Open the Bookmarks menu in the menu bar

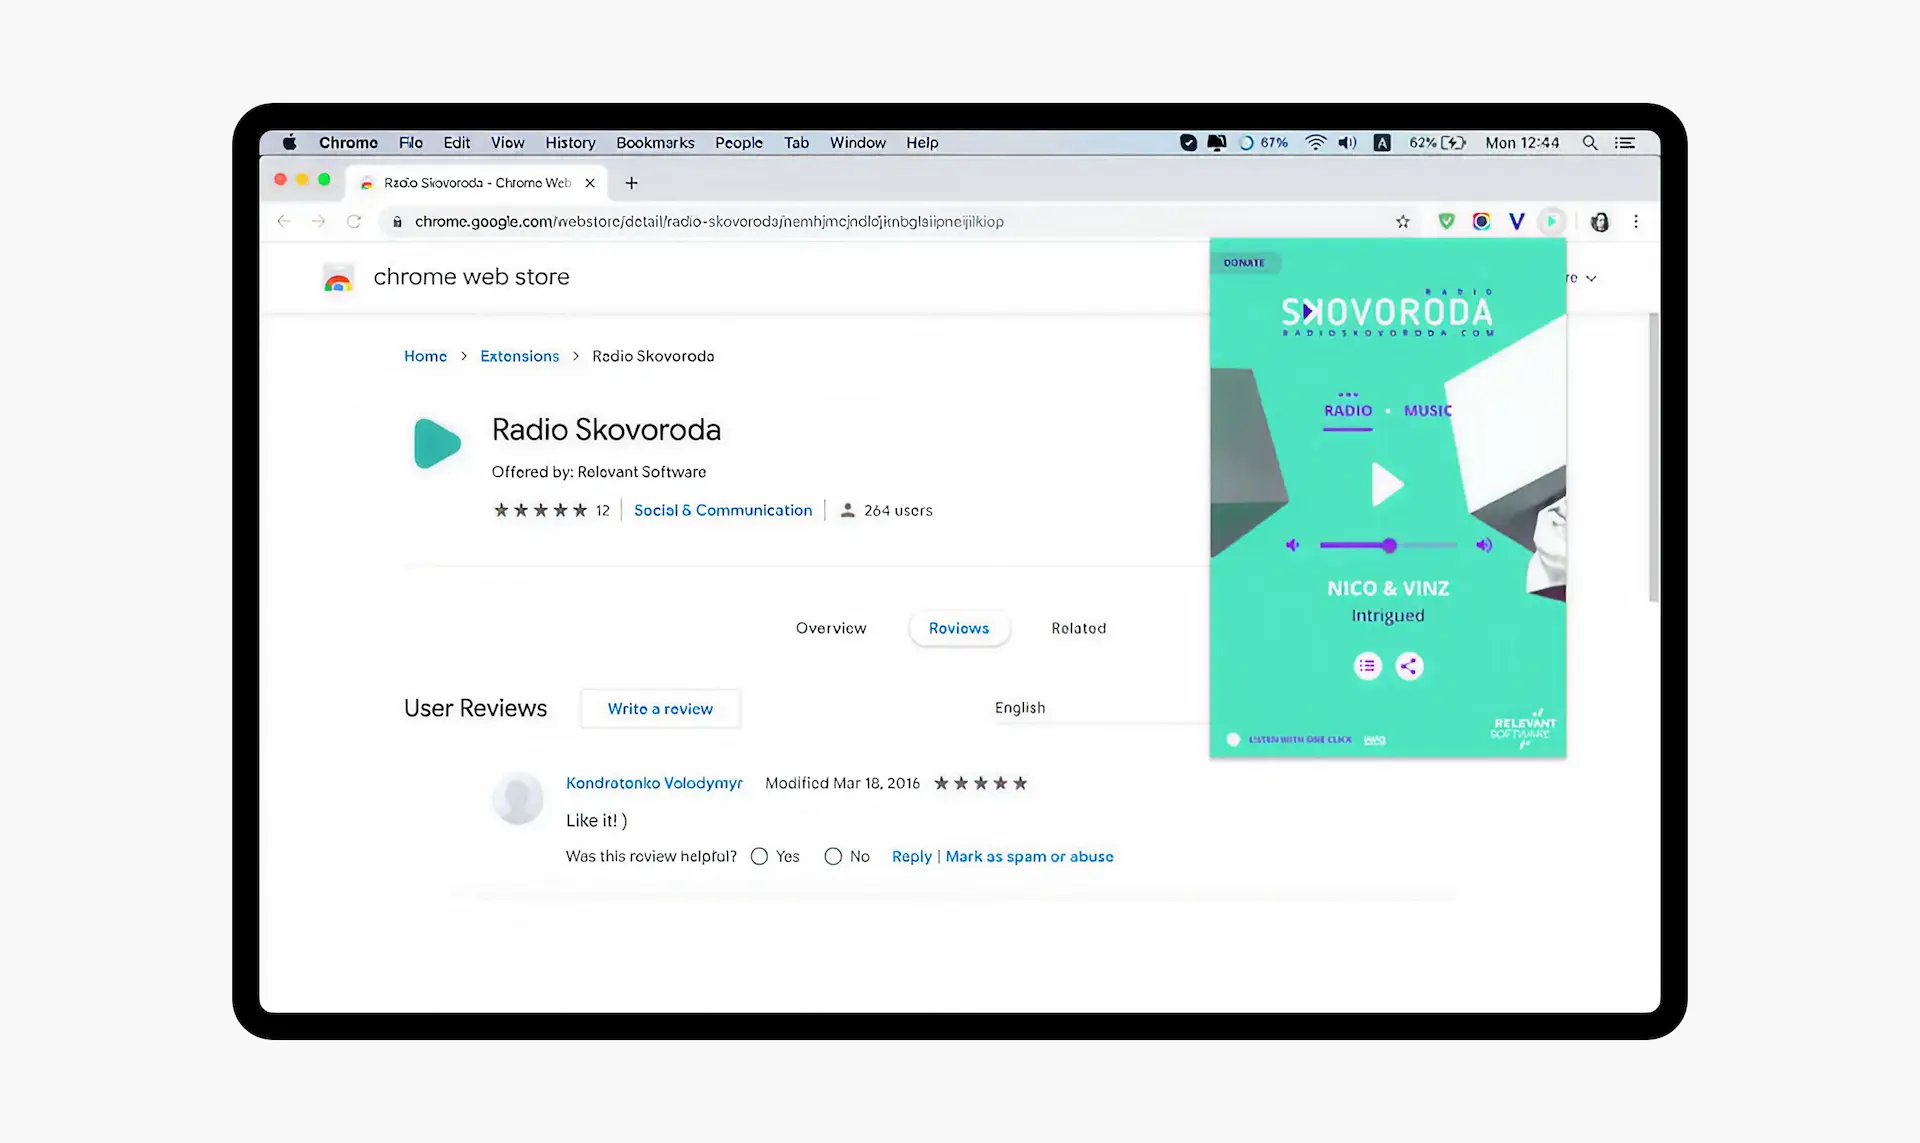pyautogui.click(x=655, y=143)
